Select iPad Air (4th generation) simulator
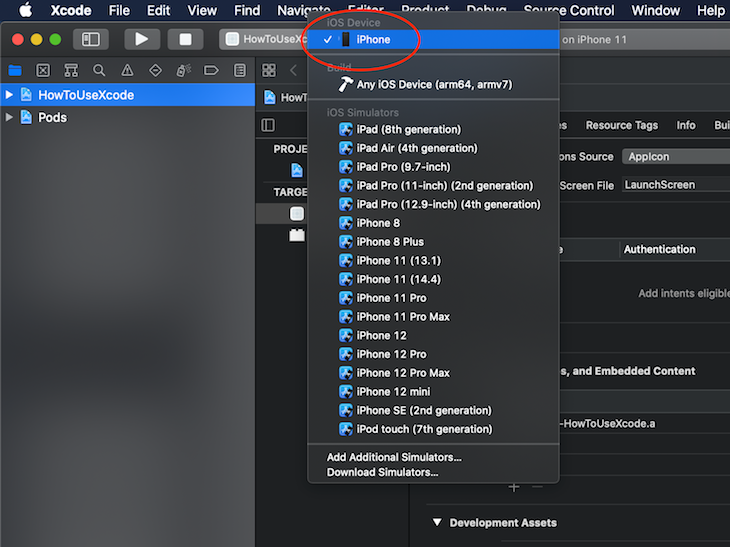730x547 pixels. (433, 148)
